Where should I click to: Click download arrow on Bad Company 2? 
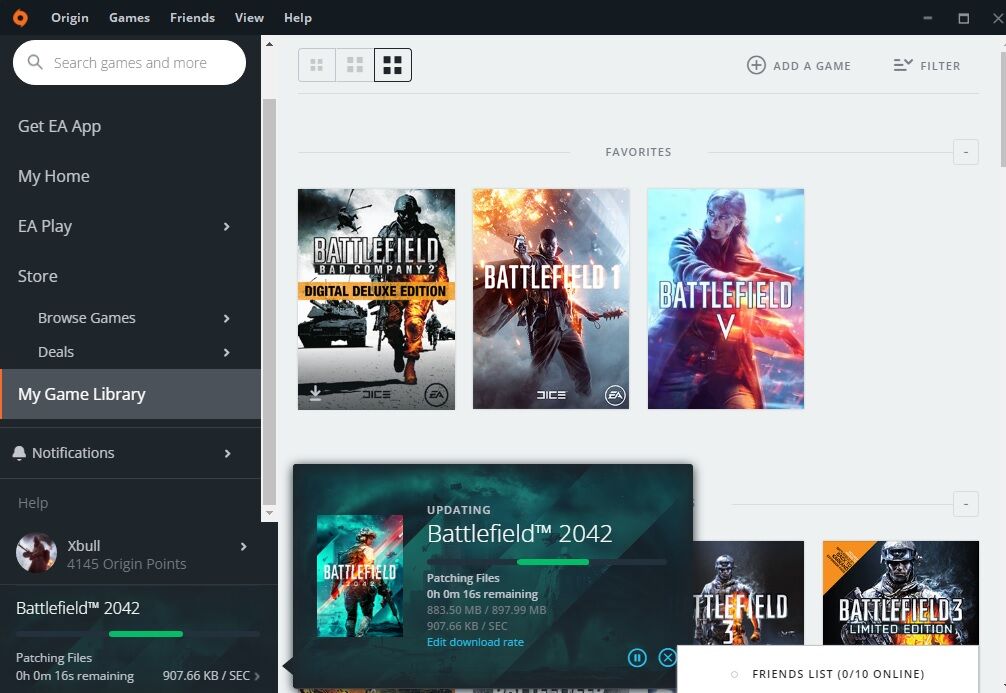pos(315,392)
